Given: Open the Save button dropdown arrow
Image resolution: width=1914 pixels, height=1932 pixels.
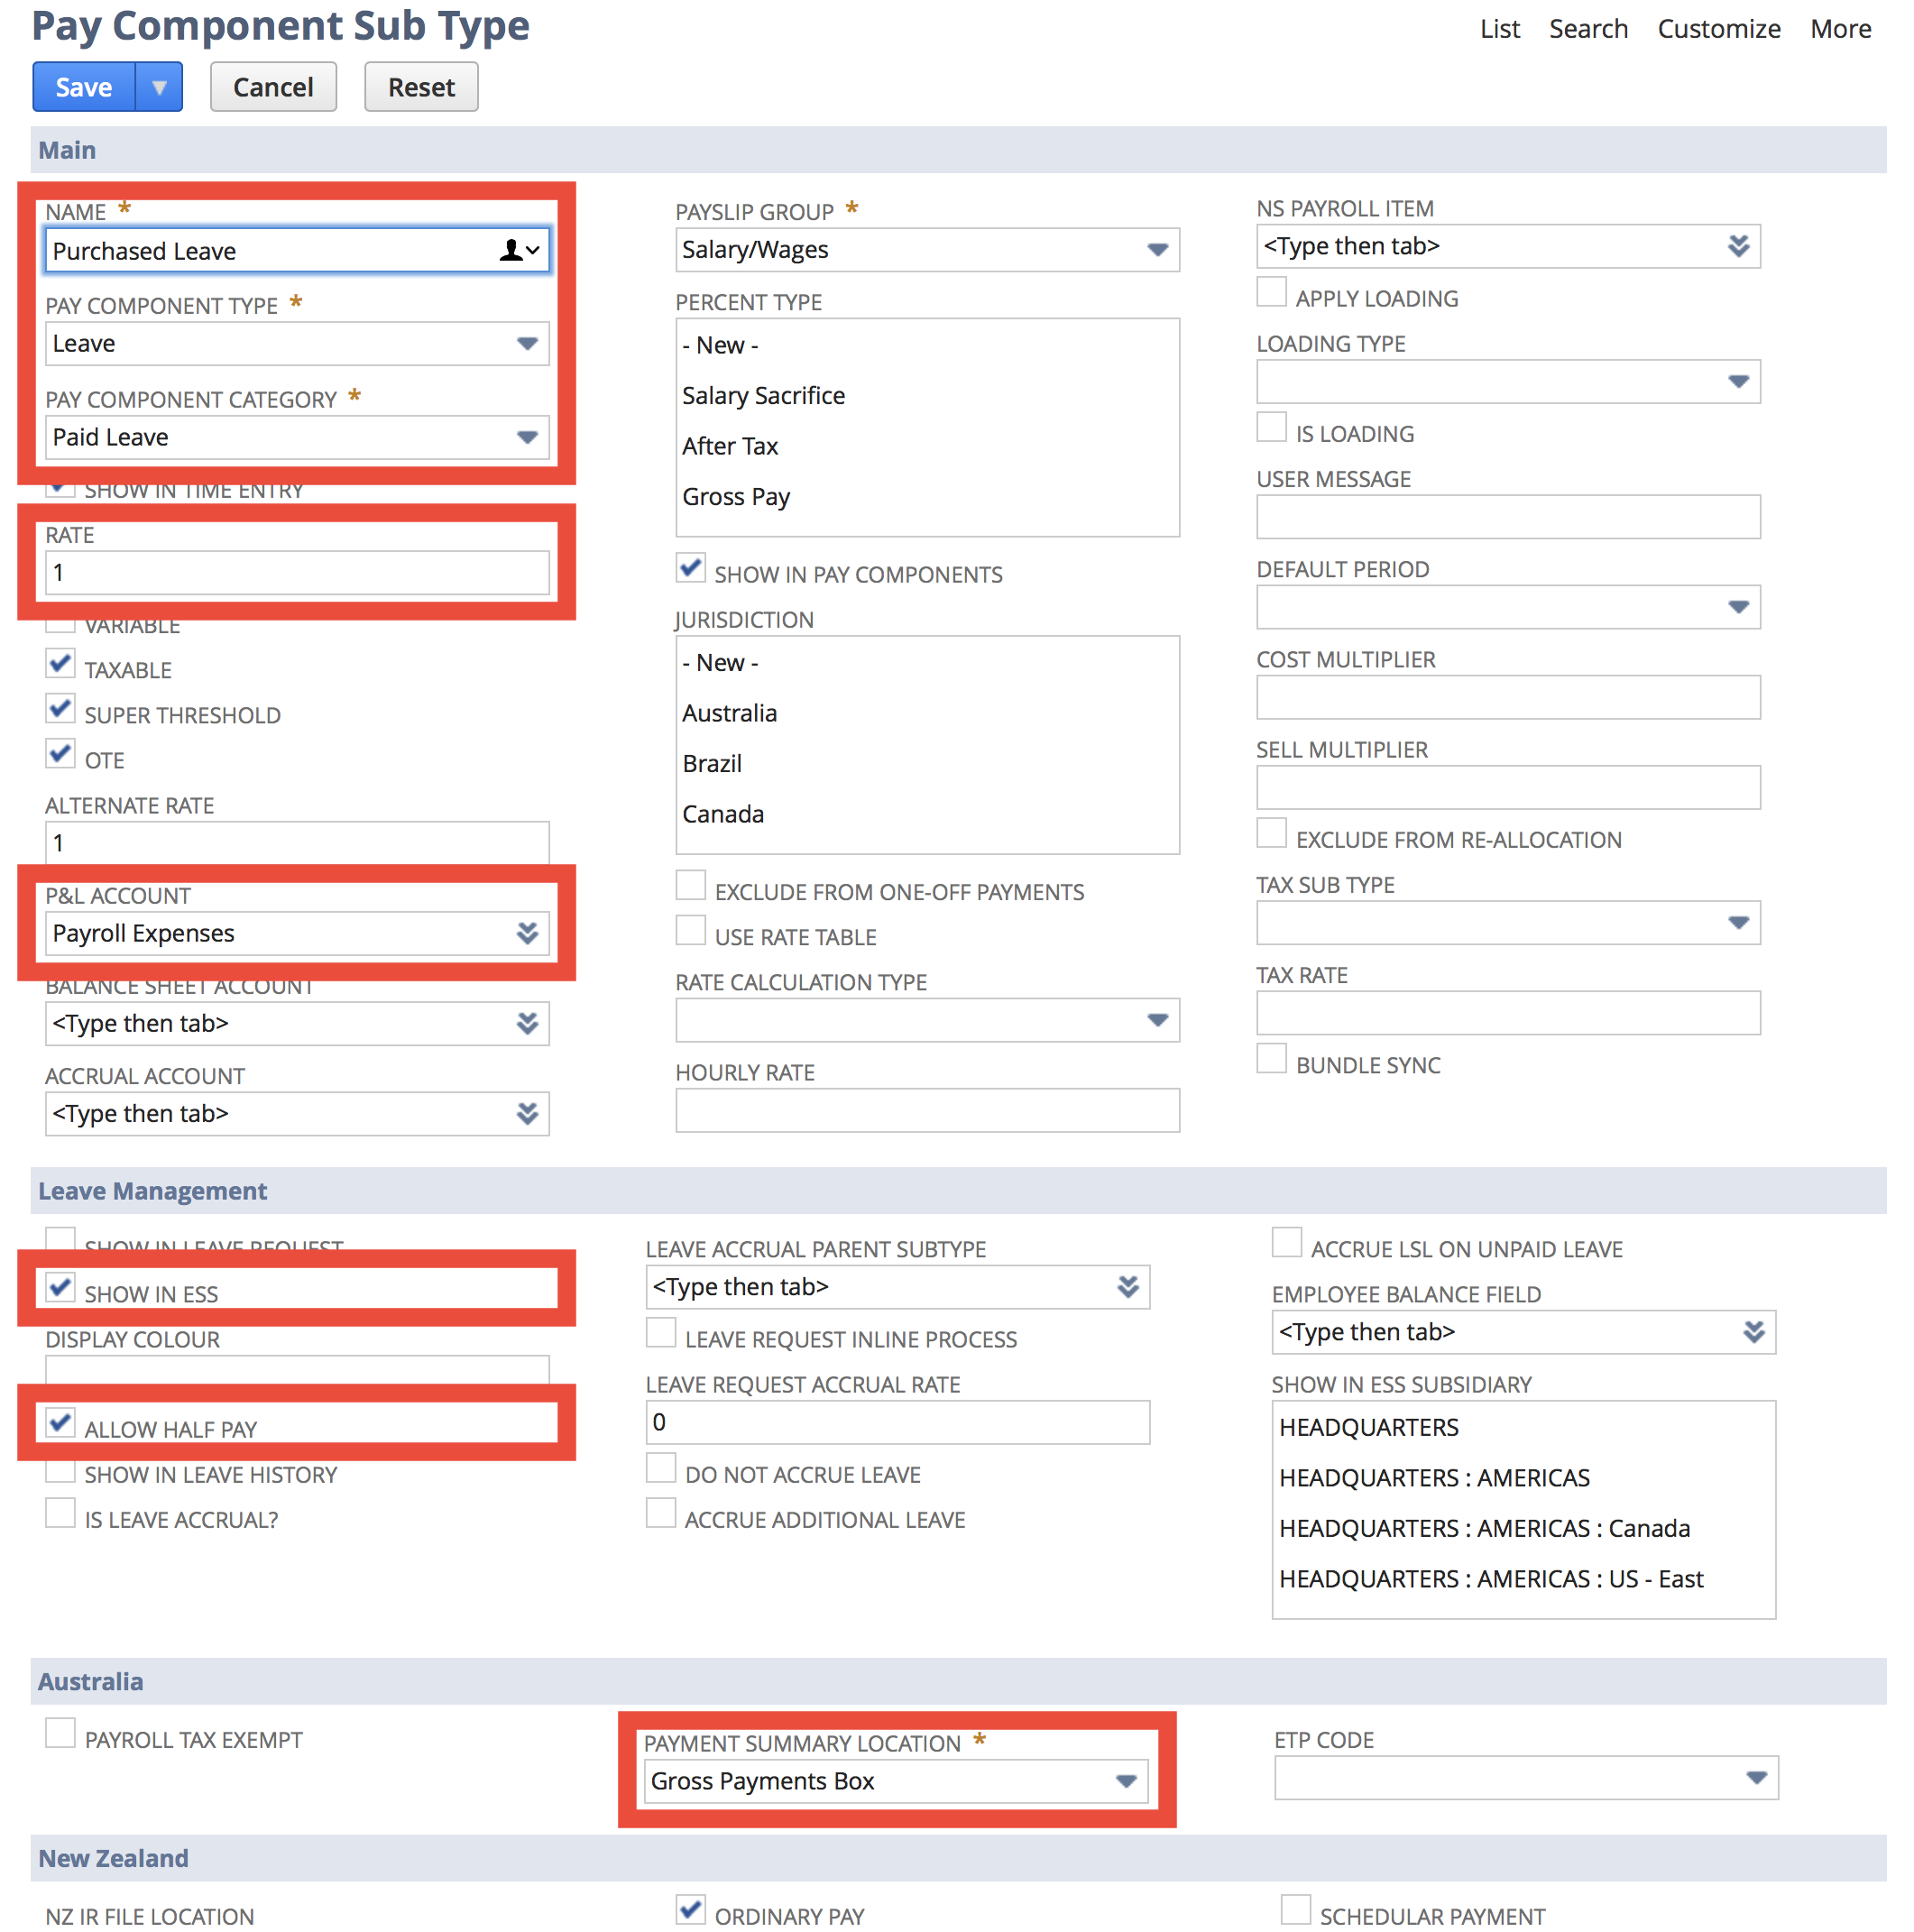Looking at the screenshot, I should [160, 87].
